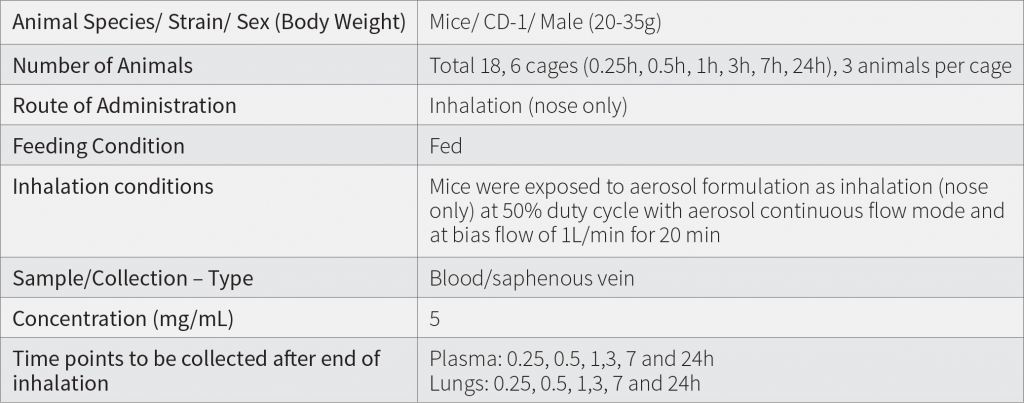This screenshot has height=403, width=1024.
Task: Click the Lungs time points line
Action: point(565,383)
